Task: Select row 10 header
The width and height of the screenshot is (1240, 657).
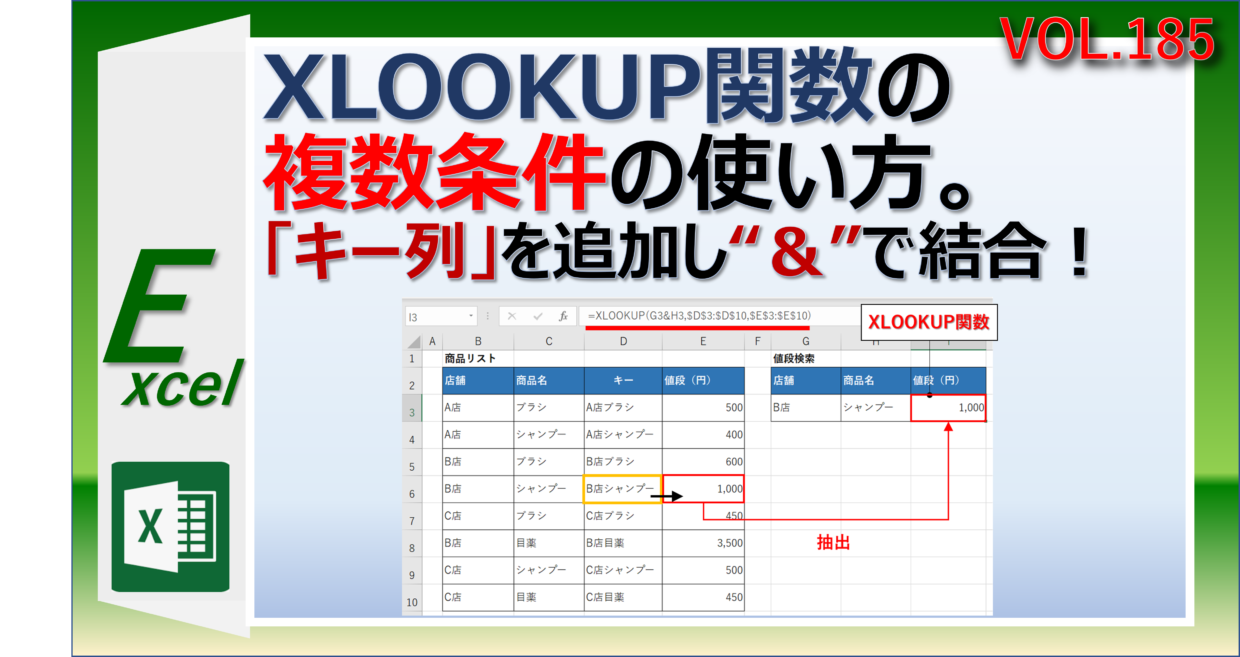Action: [x=413, y=598]
